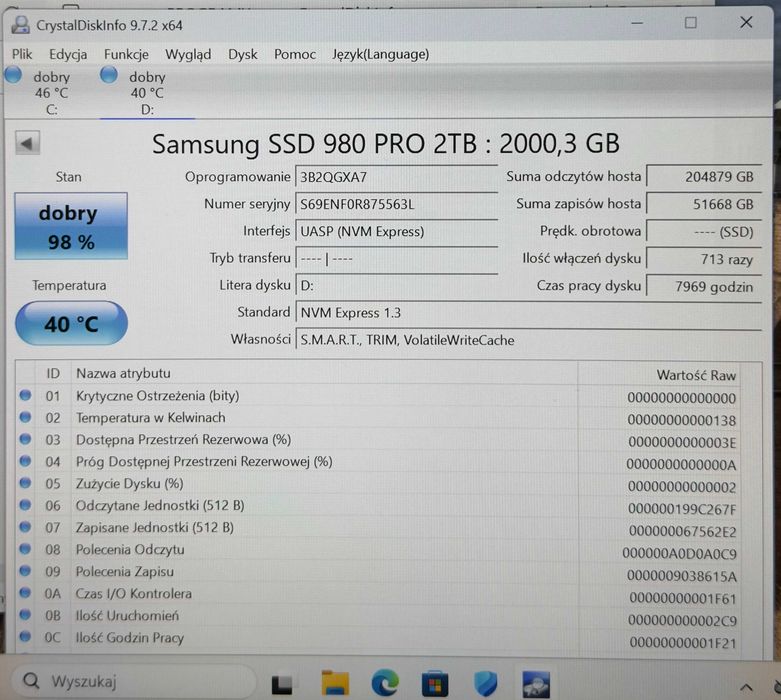Screen dimensions: 781x700
Task: Click the Interfejs field UASP (NVM Express)
Action: [396, 232]
